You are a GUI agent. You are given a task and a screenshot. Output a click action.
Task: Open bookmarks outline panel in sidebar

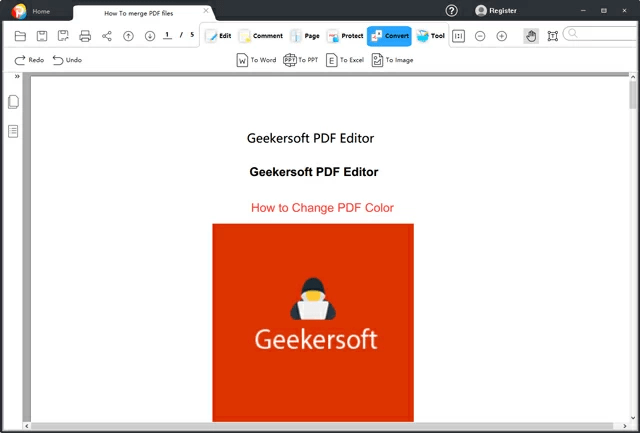tap(14, 131)
